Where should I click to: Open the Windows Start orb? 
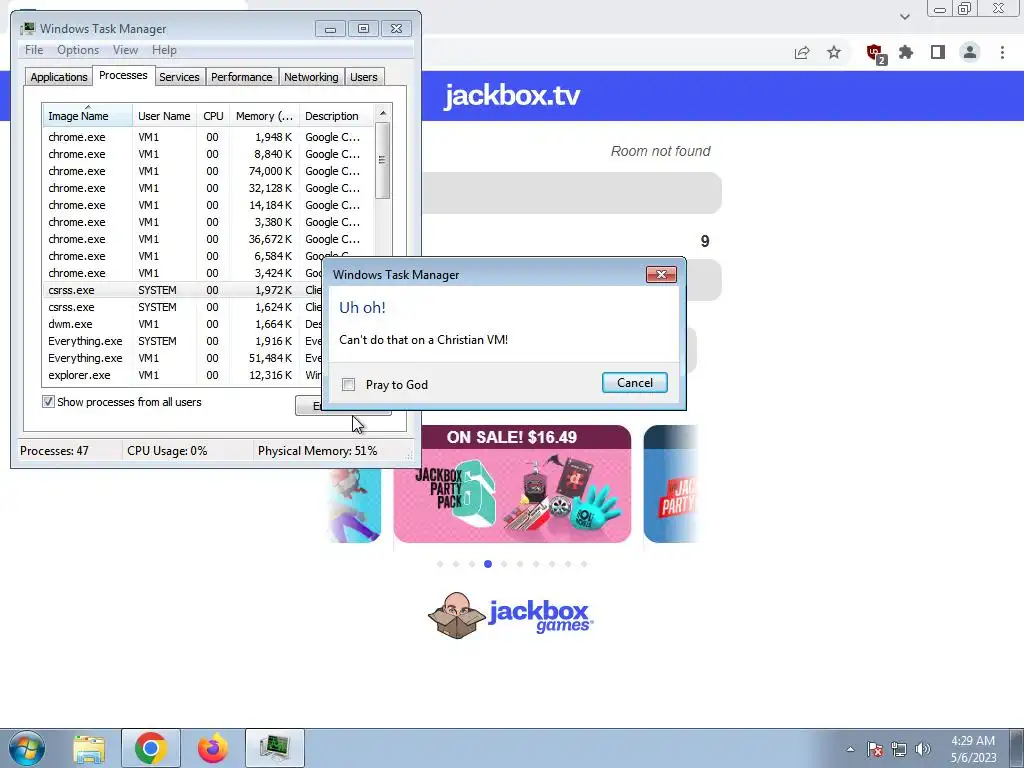click(27, 748)
